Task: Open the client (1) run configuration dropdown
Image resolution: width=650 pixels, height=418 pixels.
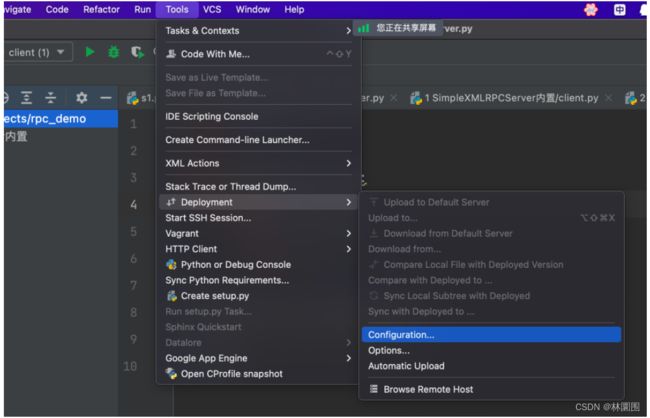Action: point(38,52)
